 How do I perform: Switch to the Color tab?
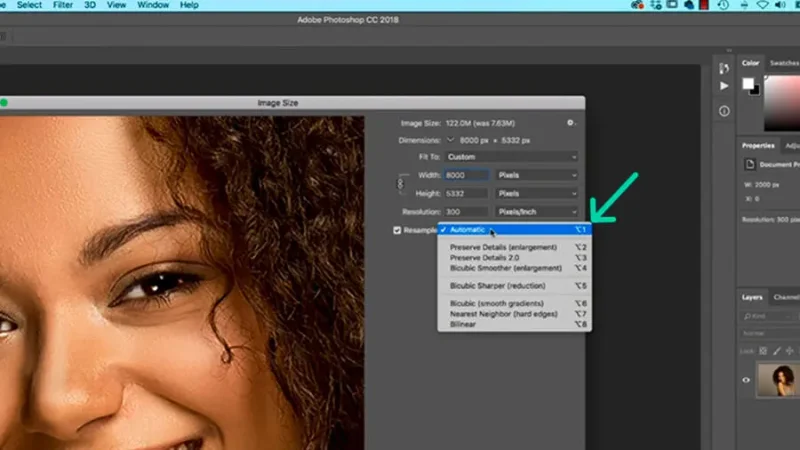point(751,63)
